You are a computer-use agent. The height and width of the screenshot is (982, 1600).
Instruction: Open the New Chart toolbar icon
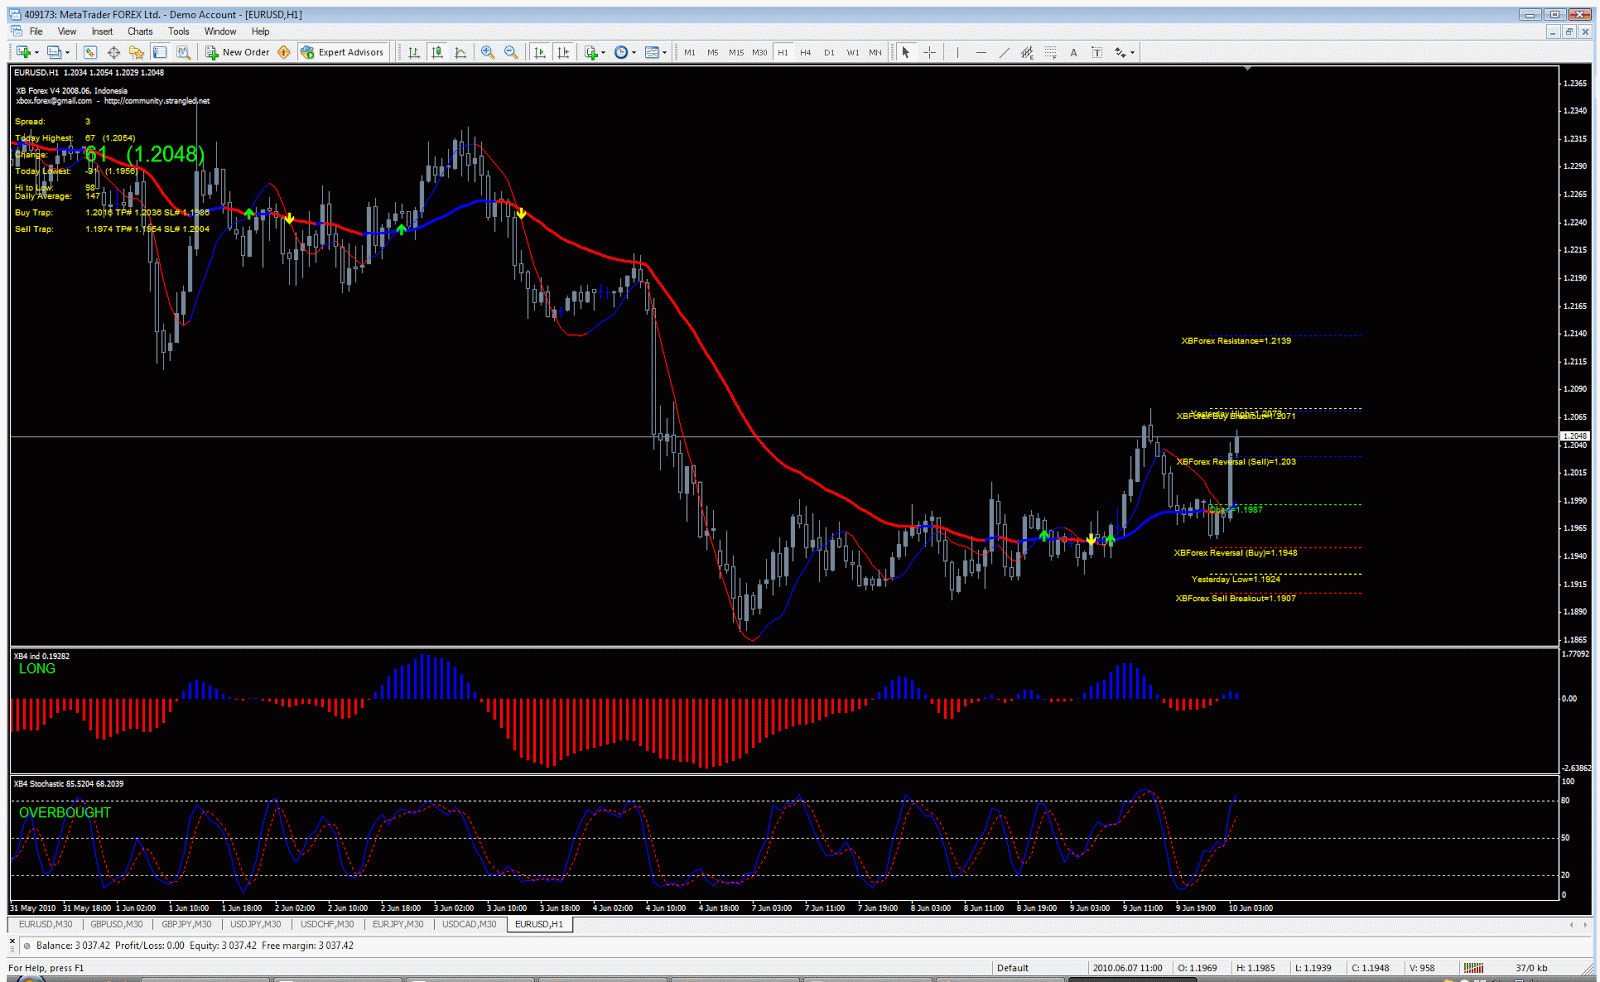coord(23,52)
